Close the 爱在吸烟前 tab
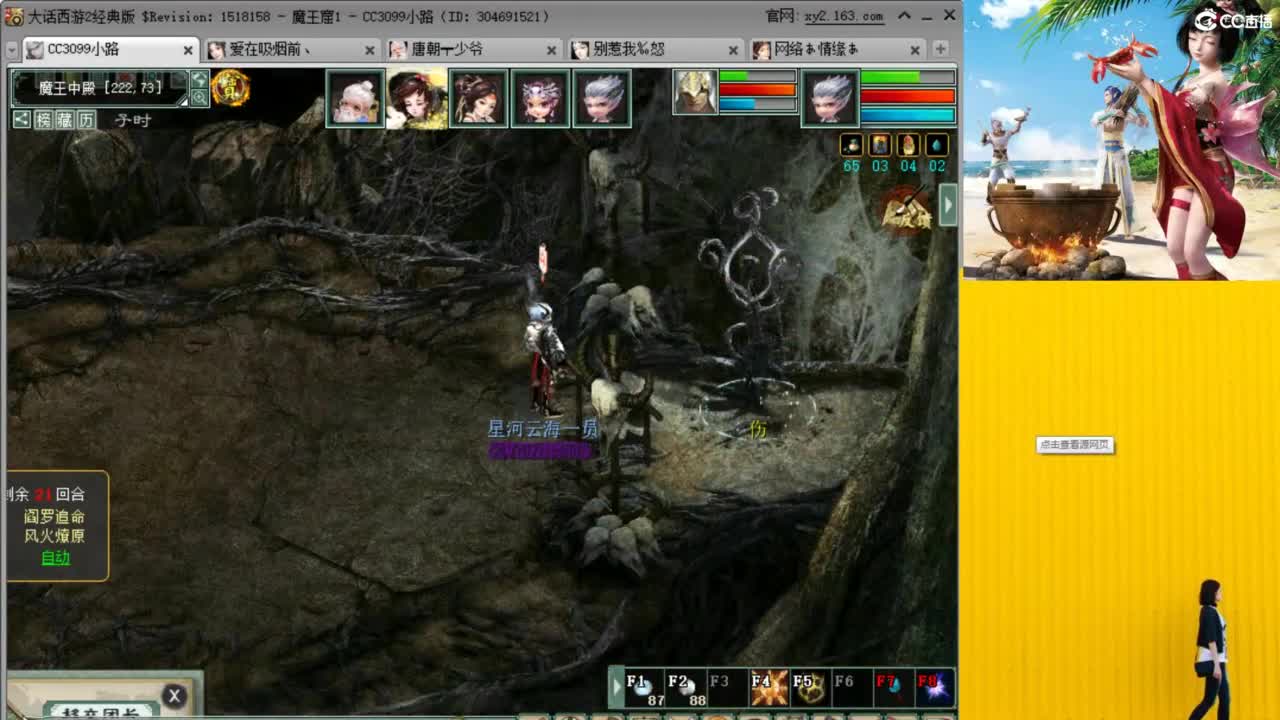Viewport: 1280px width, 720px height. [x=370, y=49]
